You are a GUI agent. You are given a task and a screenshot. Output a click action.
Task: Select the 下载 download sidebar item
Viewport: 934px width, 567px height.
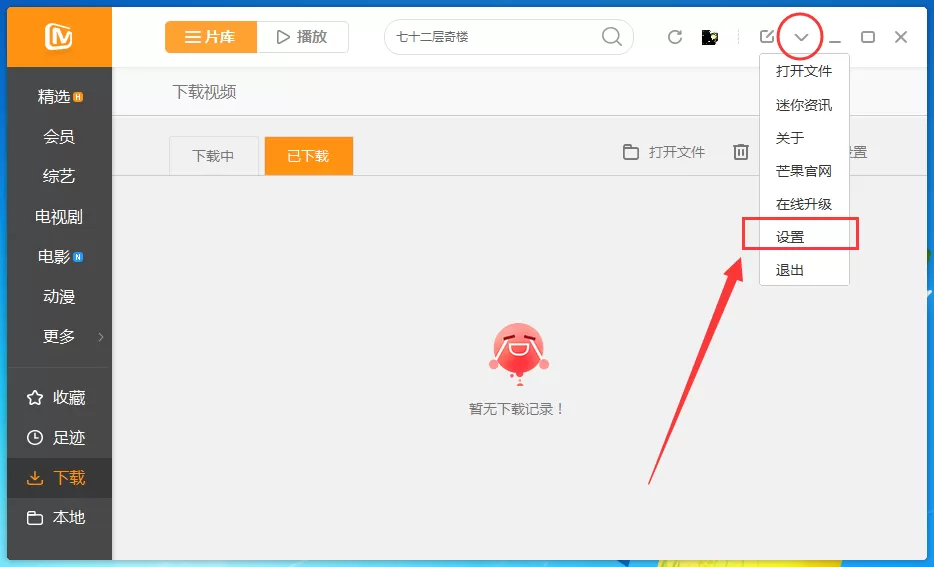point(59,478)
